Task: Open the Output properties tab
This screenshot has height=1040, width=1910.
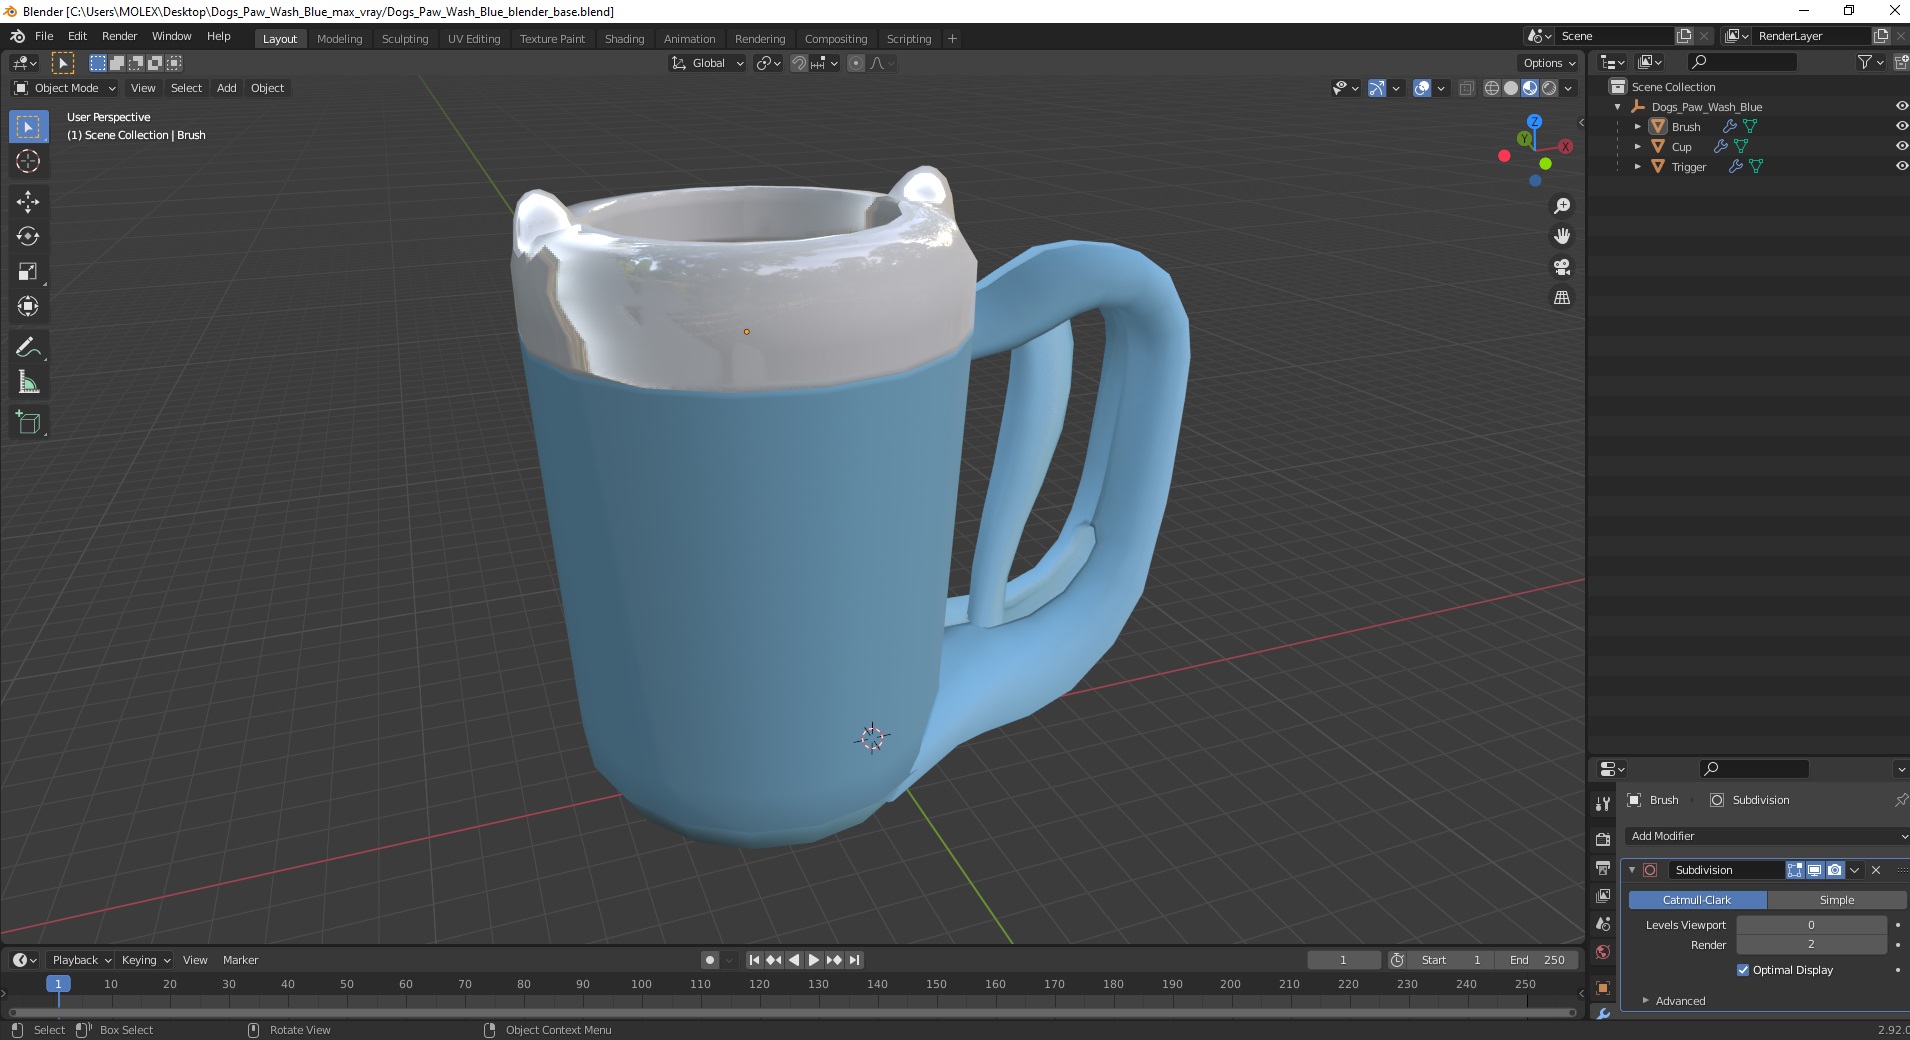Action: [x=1603, y=867]
